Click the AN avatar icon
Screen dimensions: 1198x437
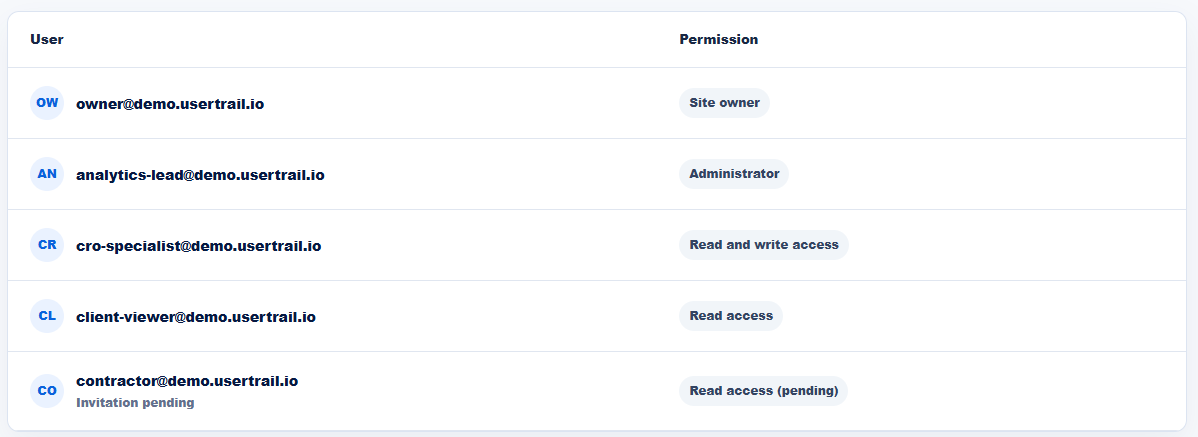tap(47, 174)
